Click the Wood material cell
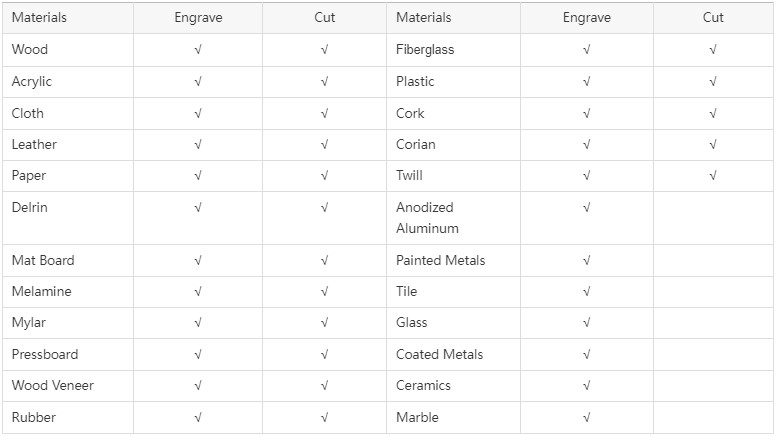The width and height of the screenshot is (777, 437). 68,50
